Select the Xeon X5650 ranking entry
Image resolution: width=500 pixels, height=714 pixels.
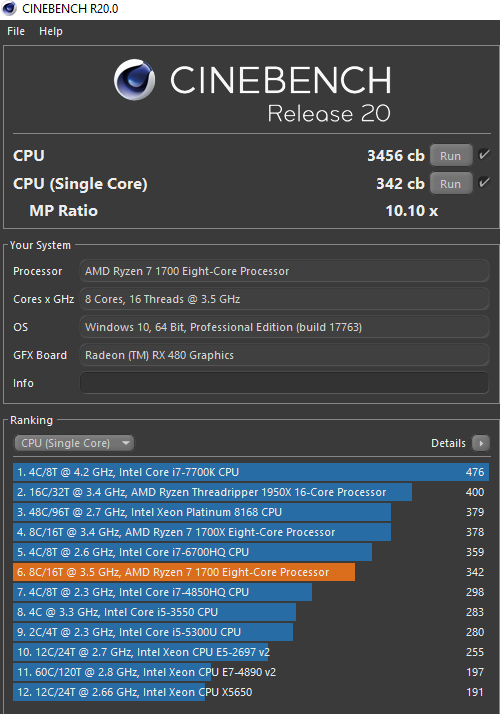(x=251, y=692)
